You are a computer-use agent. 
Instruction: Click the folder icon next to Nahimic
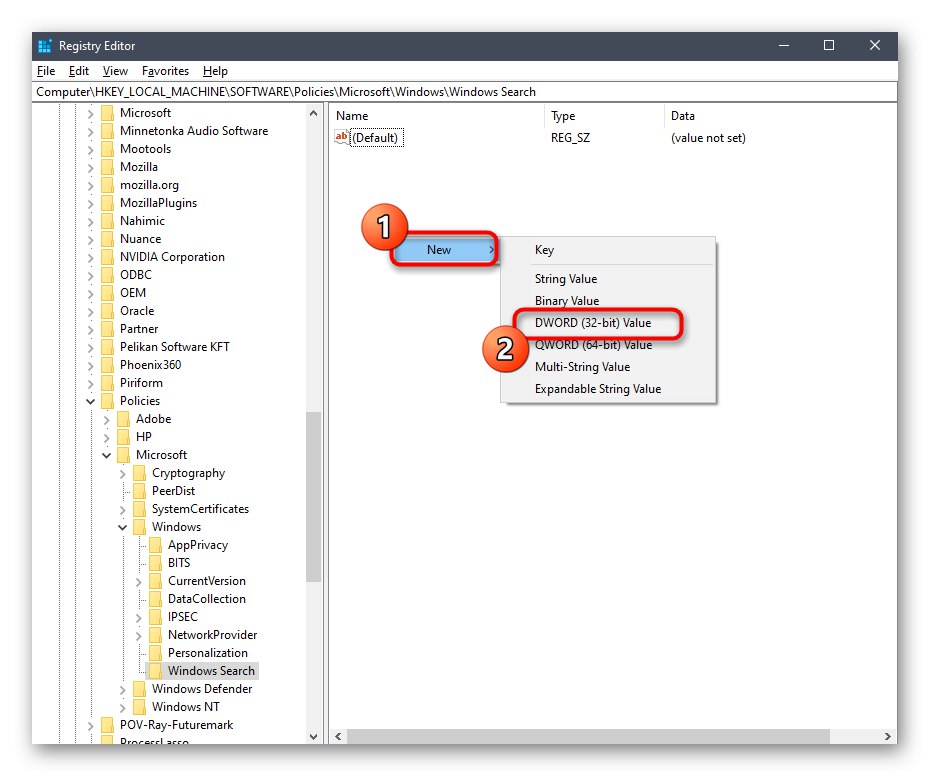pyautogui.click(x=107, y=221)
